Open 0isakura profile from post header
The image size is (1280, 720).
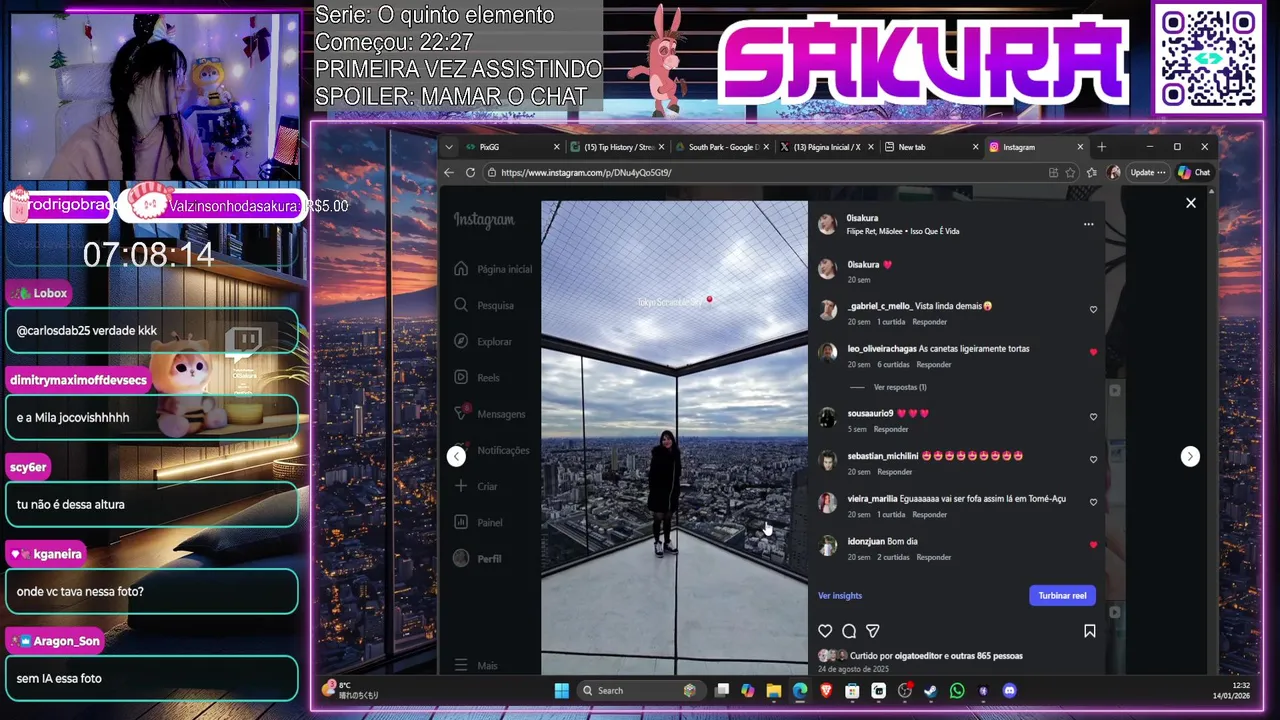[862, 218]
